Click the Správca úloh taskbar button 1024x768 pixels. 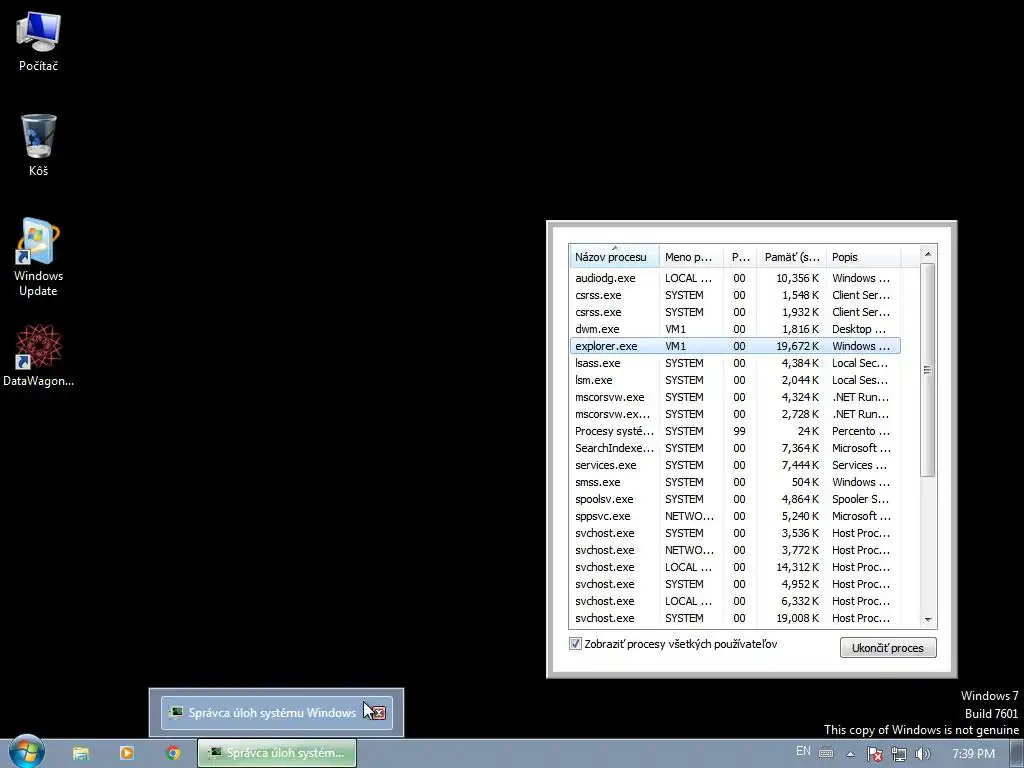pyautogui.click(x=277, y=753)
